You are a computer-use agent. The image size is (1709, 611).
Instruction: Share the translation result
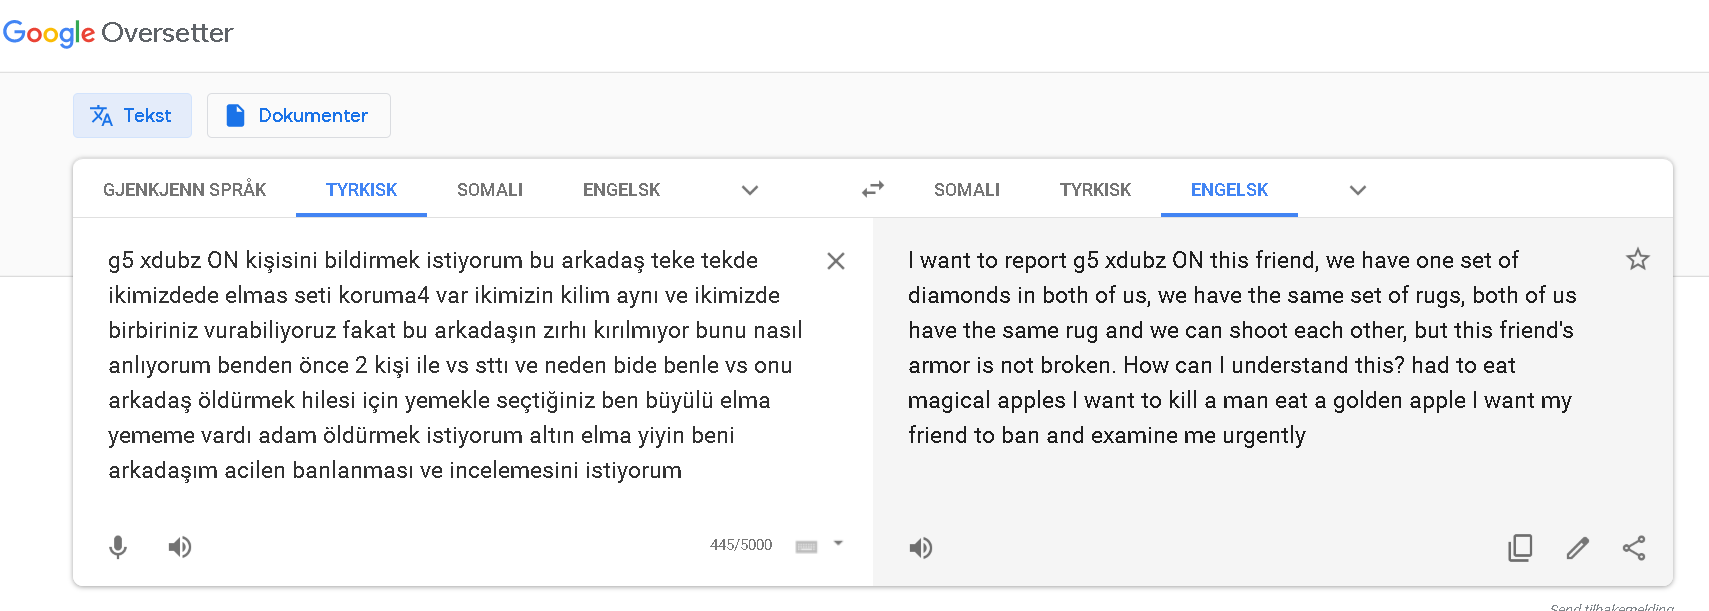[1634, 548]
